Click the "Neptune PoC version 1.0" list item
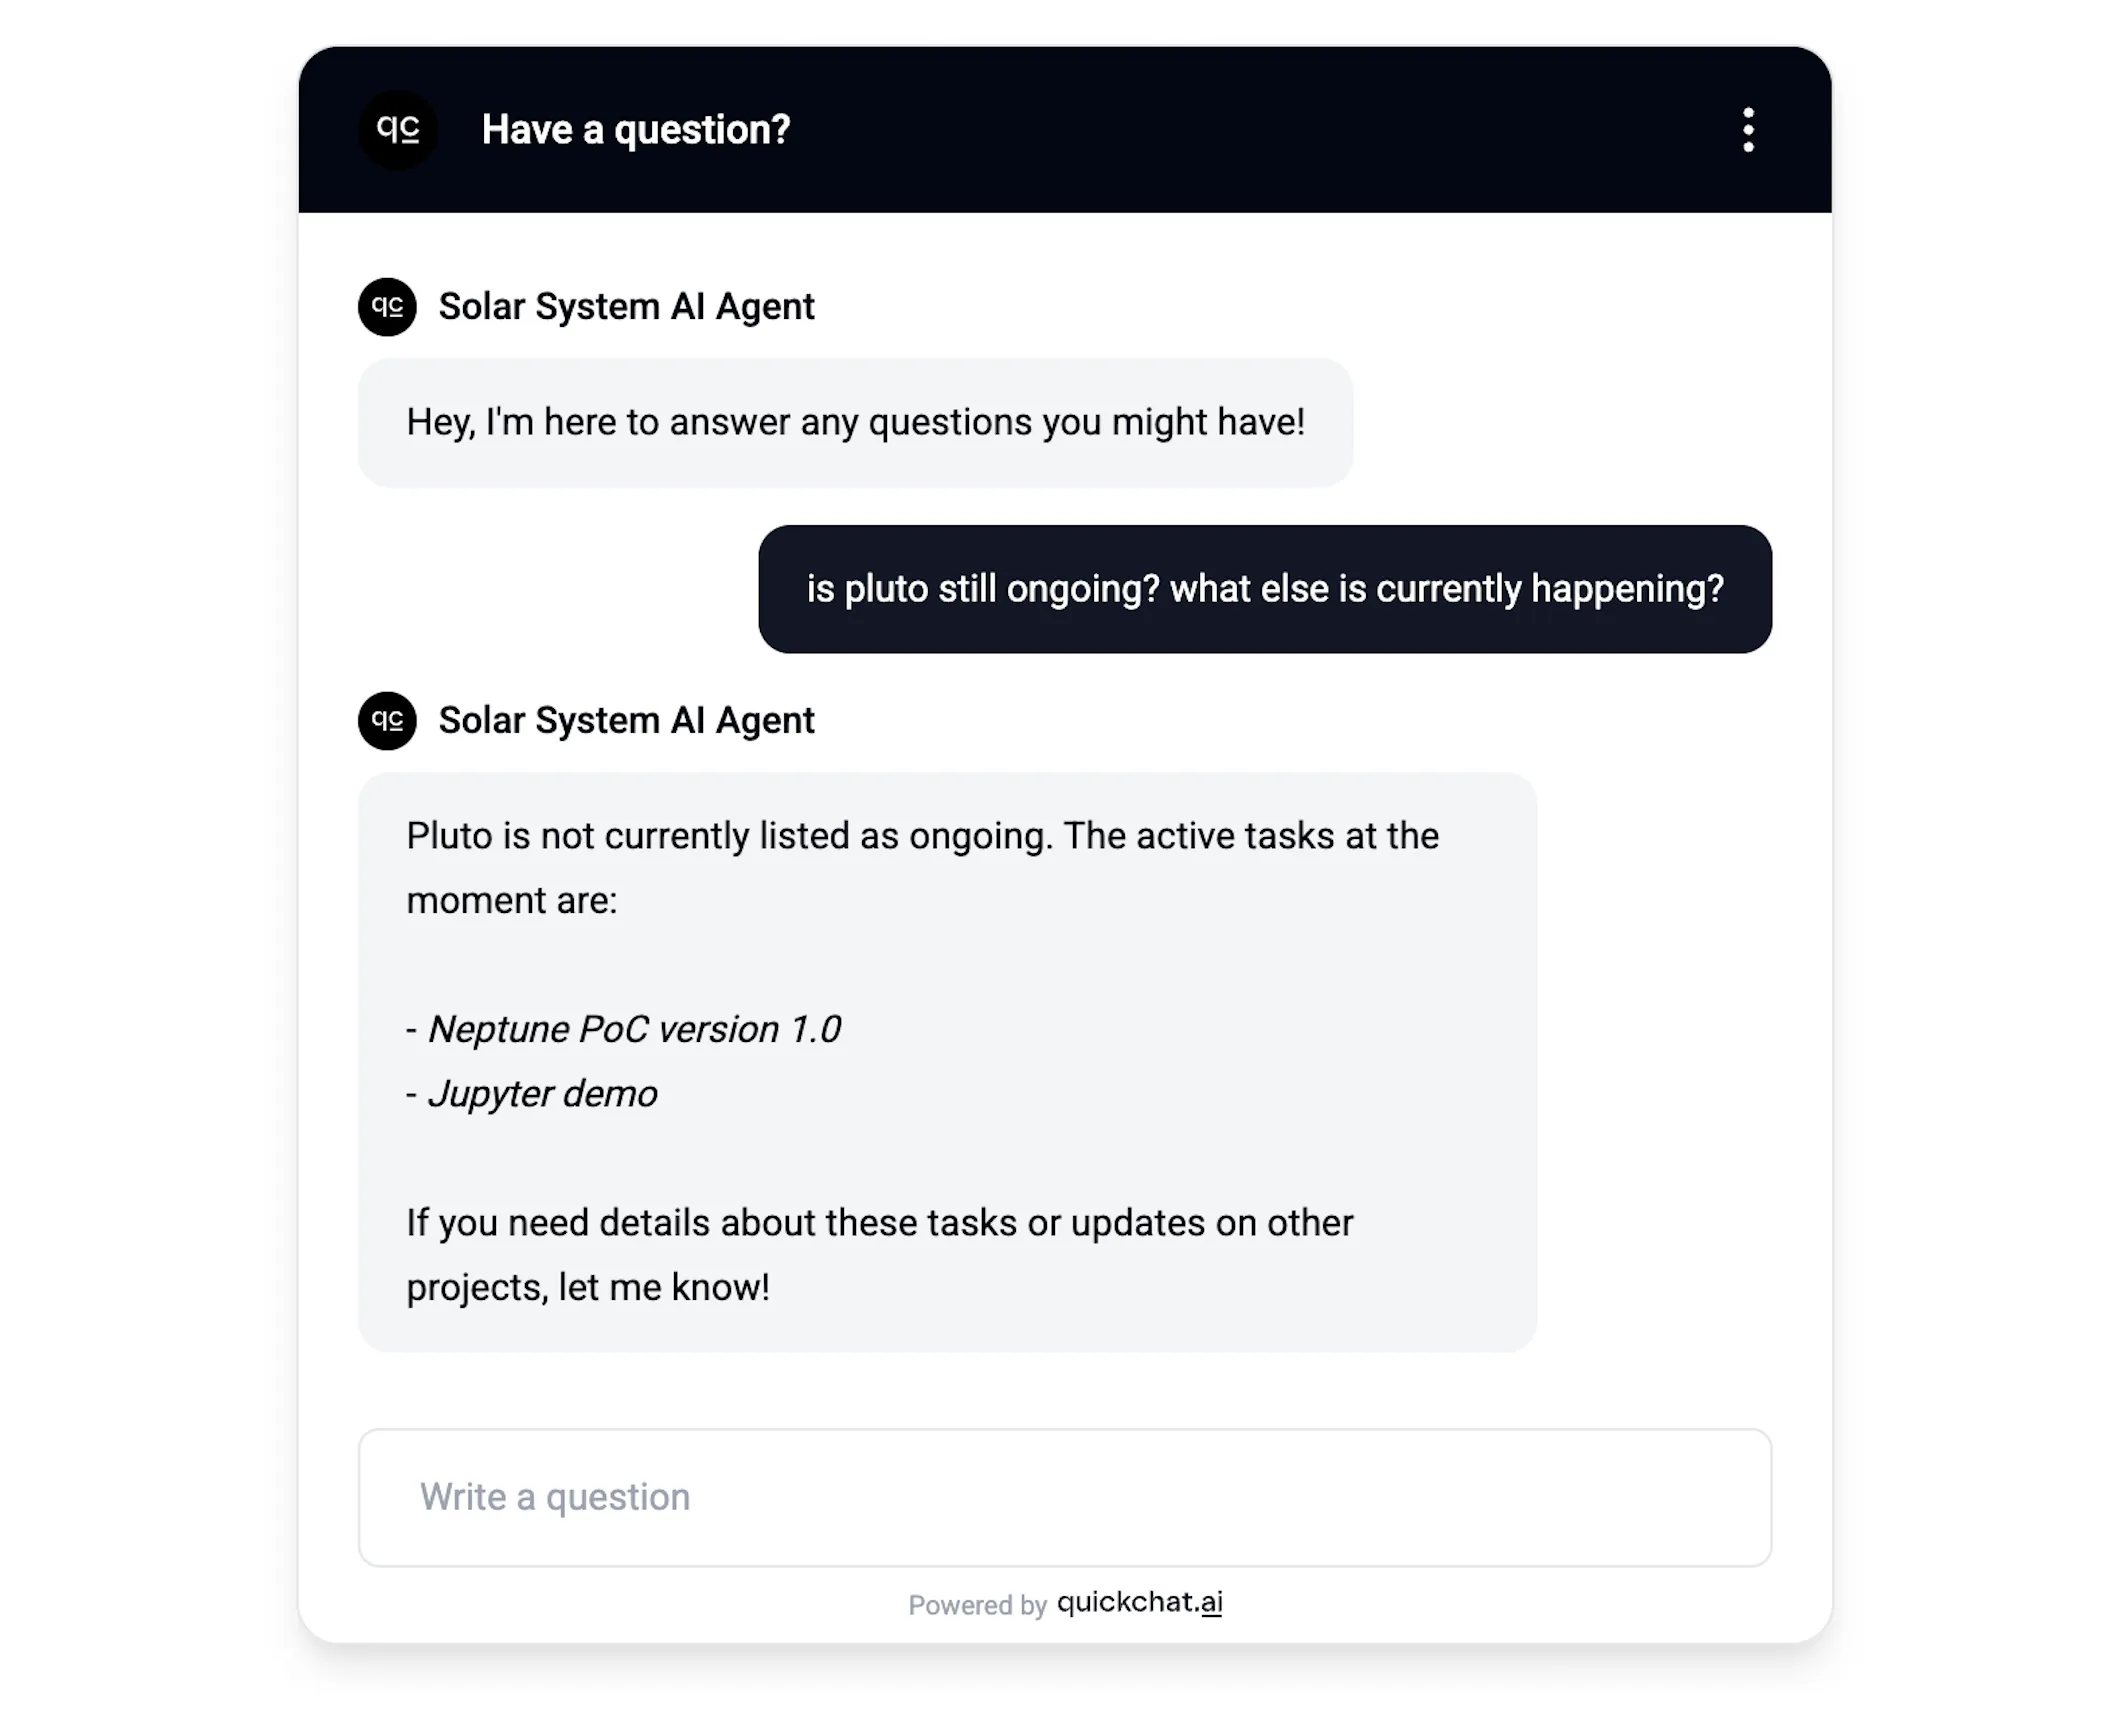Screen dimensions: 2120x1722 pos(634,1029)
